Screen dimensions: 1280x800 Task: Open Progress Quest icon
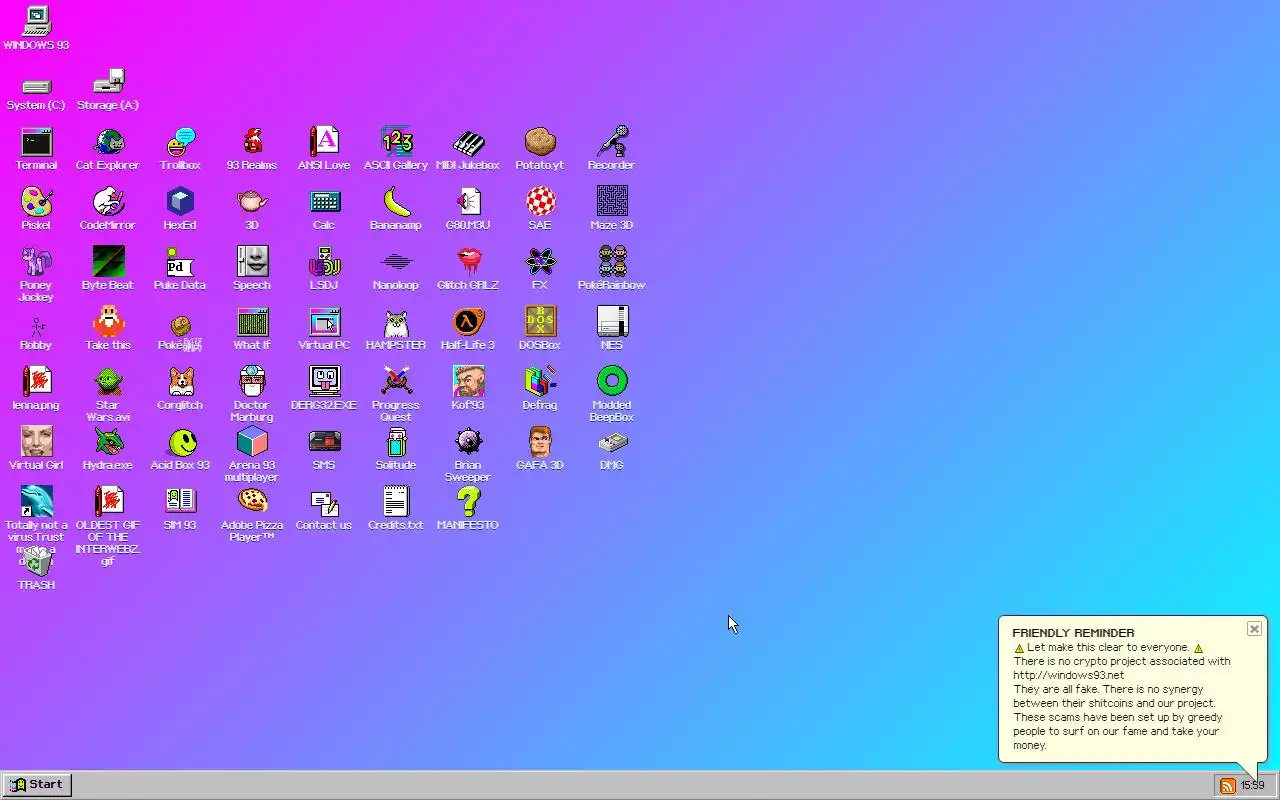tap(396, 382)
